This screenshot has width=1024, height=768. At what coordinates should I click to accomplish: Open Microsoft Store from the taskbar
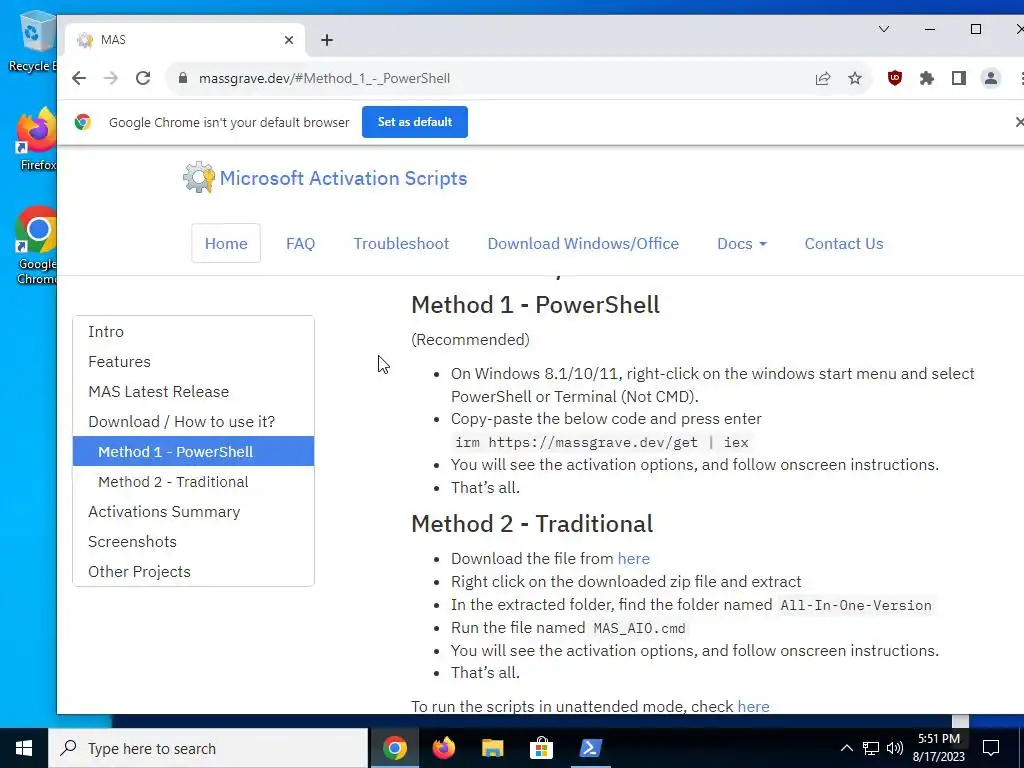541,748
